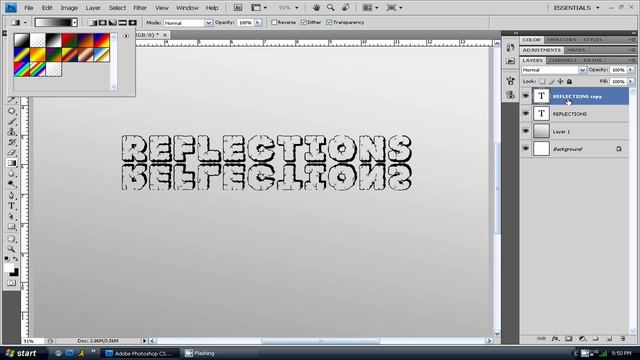Click the gradient Opacity value field
The image size is (640, 360).
(x=245, y=23)
